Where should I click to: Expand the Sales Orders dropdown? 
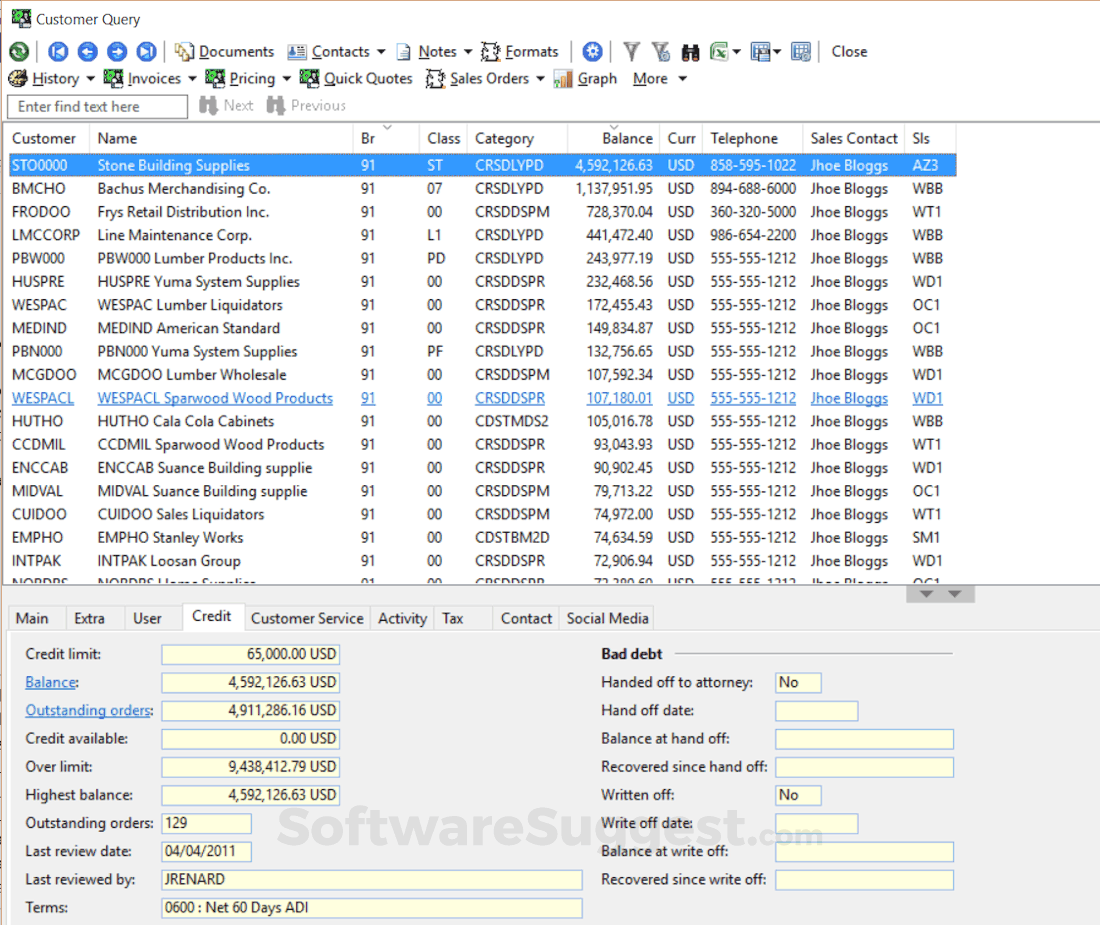coord(541,79)
